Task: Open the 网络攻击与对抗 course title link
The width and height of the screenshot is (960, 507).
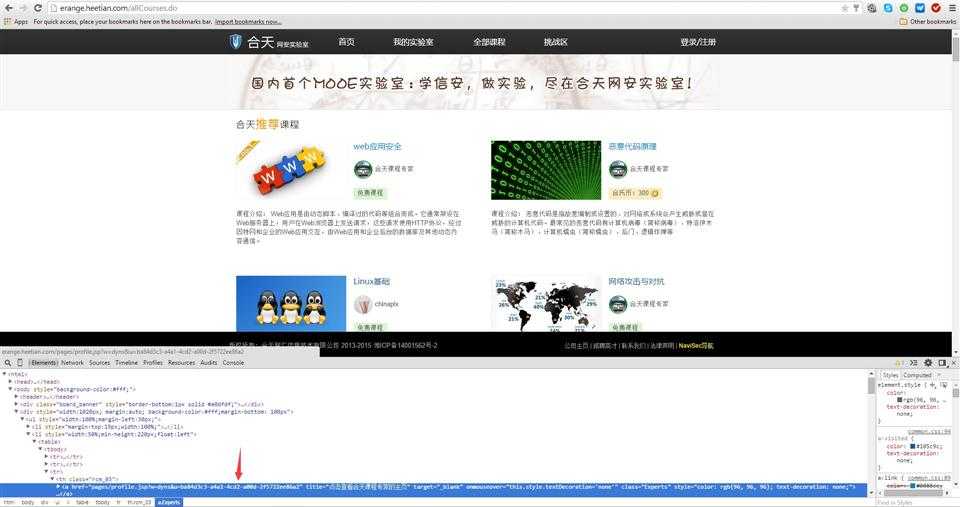Action: 636,281
